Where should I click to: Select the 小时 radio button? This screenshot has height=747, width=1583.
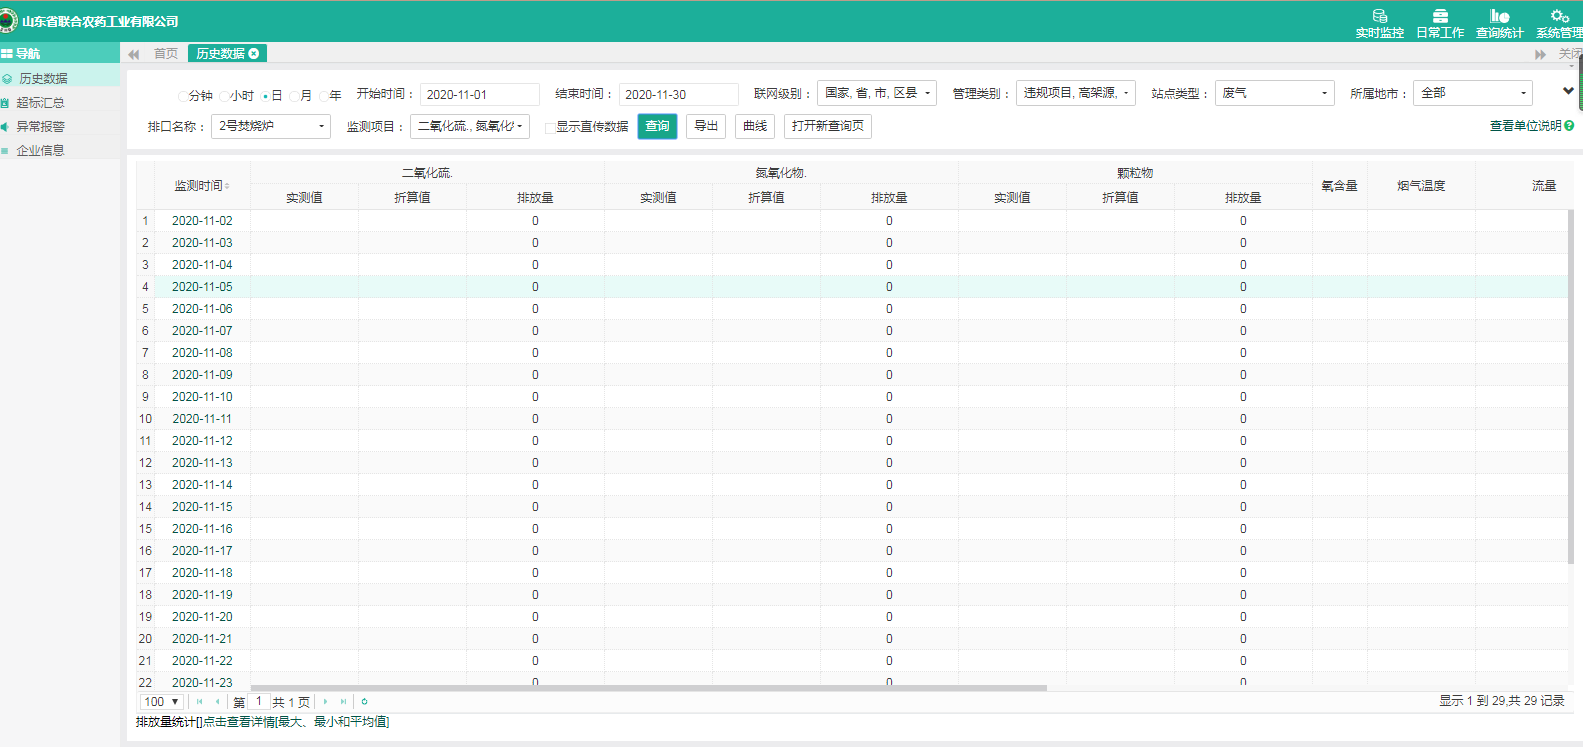coord(225,96)
